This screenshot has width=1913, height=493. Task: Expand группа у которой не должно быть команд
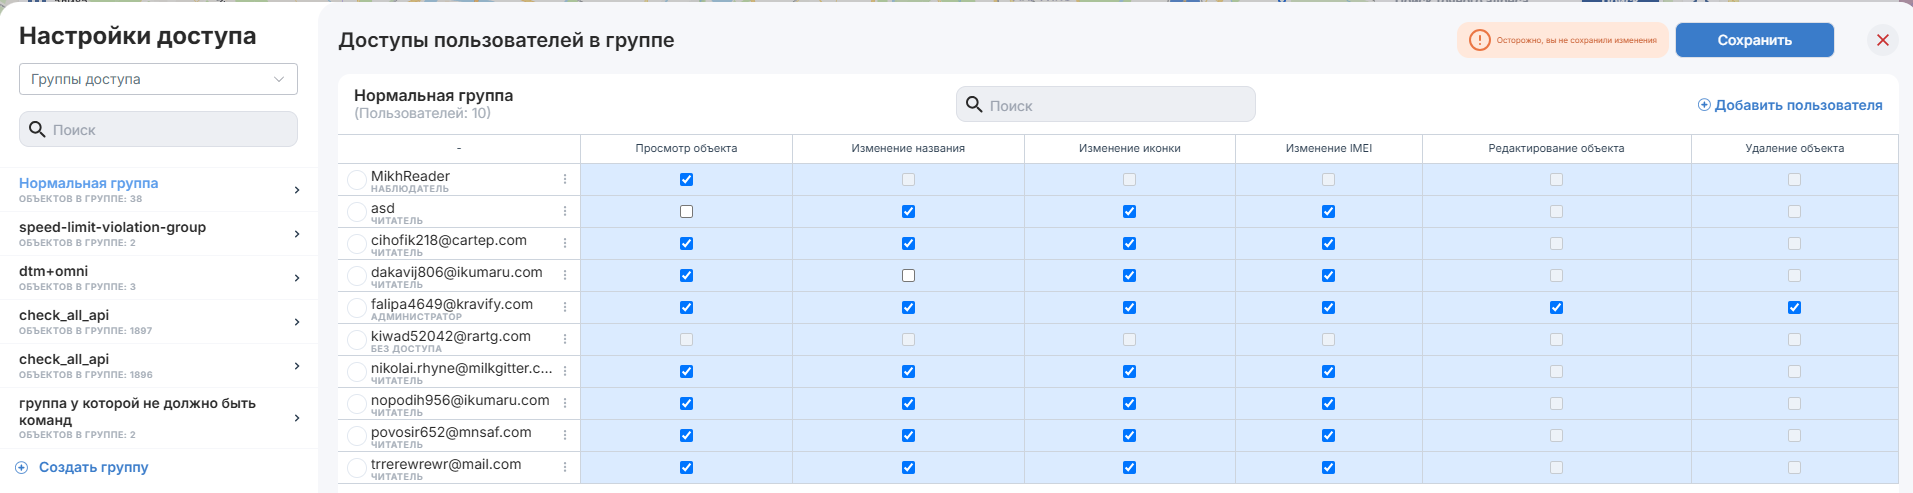pyautogui.click(x=297, y=418)
